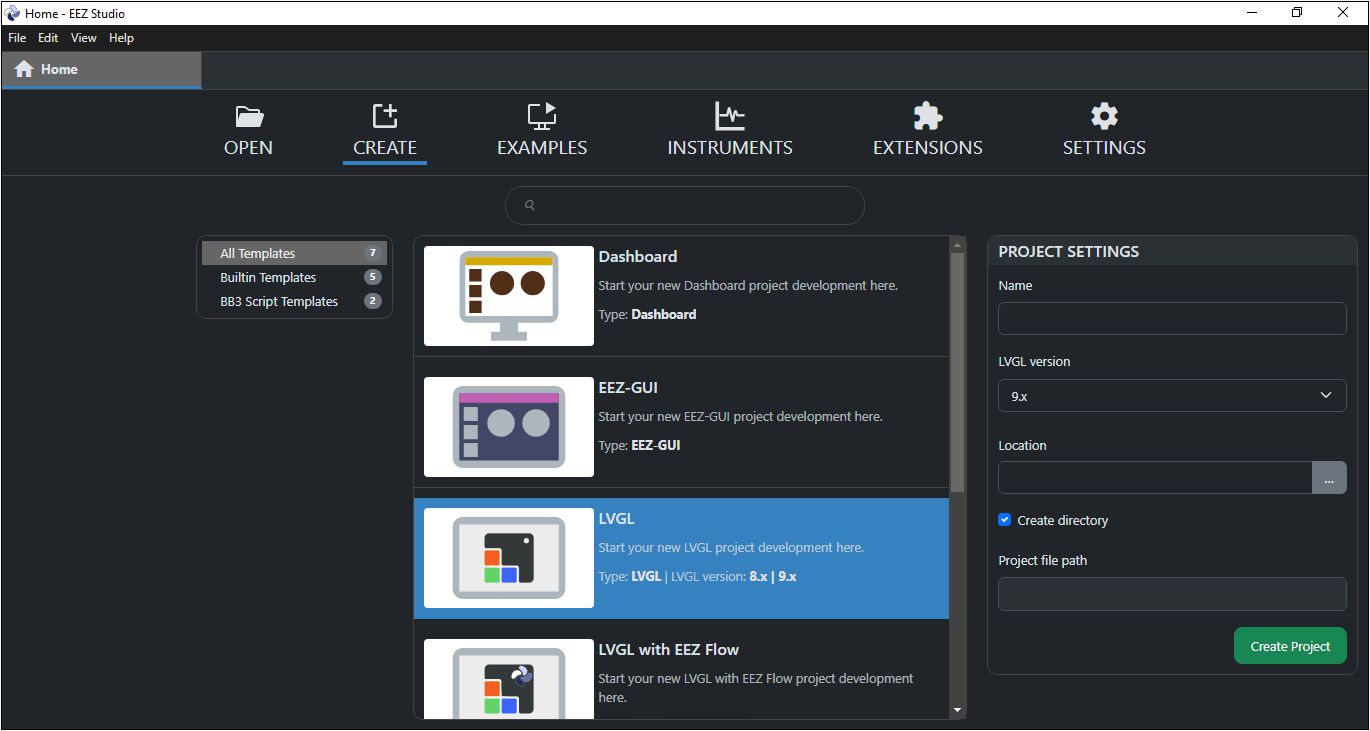Image resolution: width=1370 pixels, height=731 pixels.
Task: Click 'Start your new EEZ-GUI project' description
Action: pyautogui.click(x=740, y=417)
